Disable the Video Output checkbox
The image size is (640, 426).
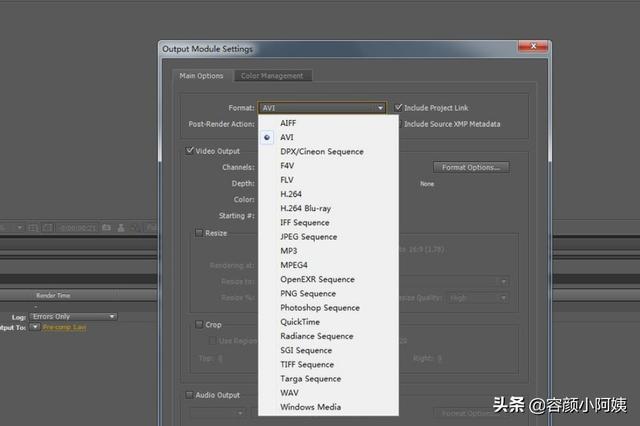(x=190, y=151)
